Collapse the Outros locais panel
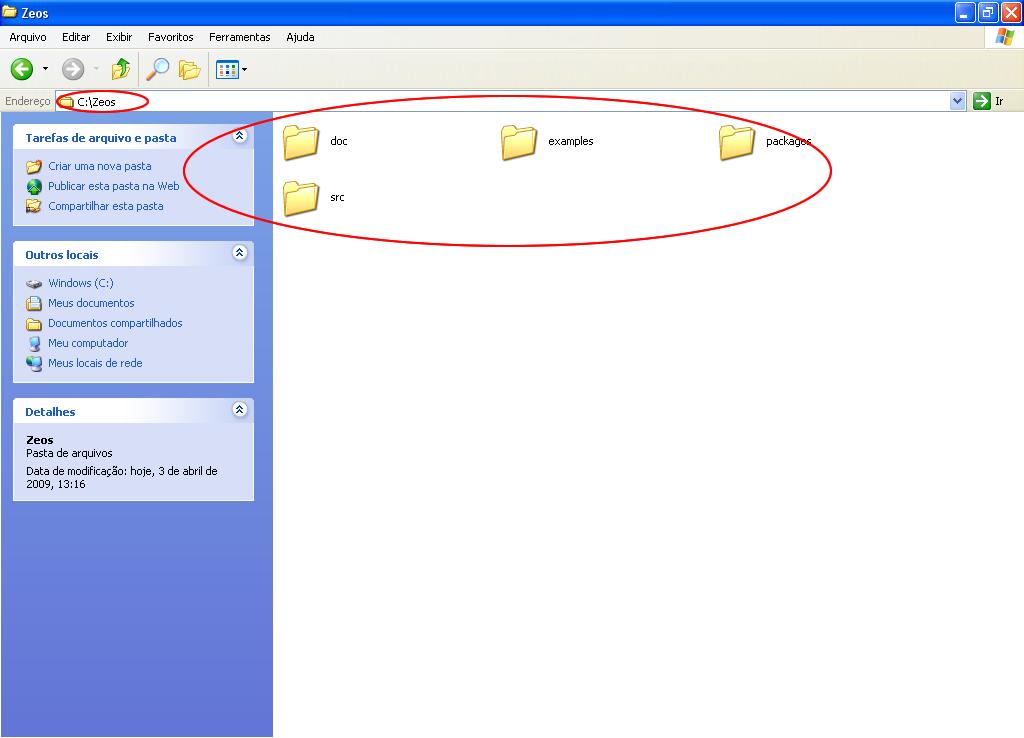The width and height of the screenshot is (1024, 738). coord(239,253)
